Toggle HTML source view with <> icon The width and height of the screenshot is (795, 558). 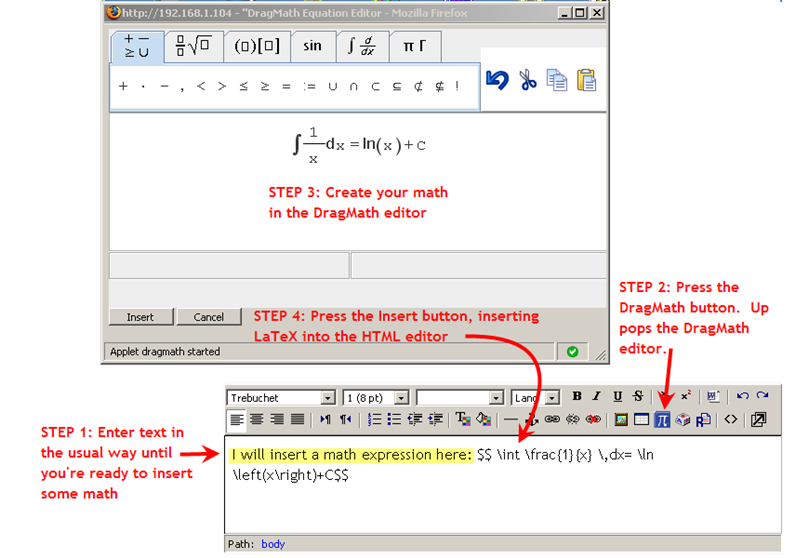coord(731,420)
